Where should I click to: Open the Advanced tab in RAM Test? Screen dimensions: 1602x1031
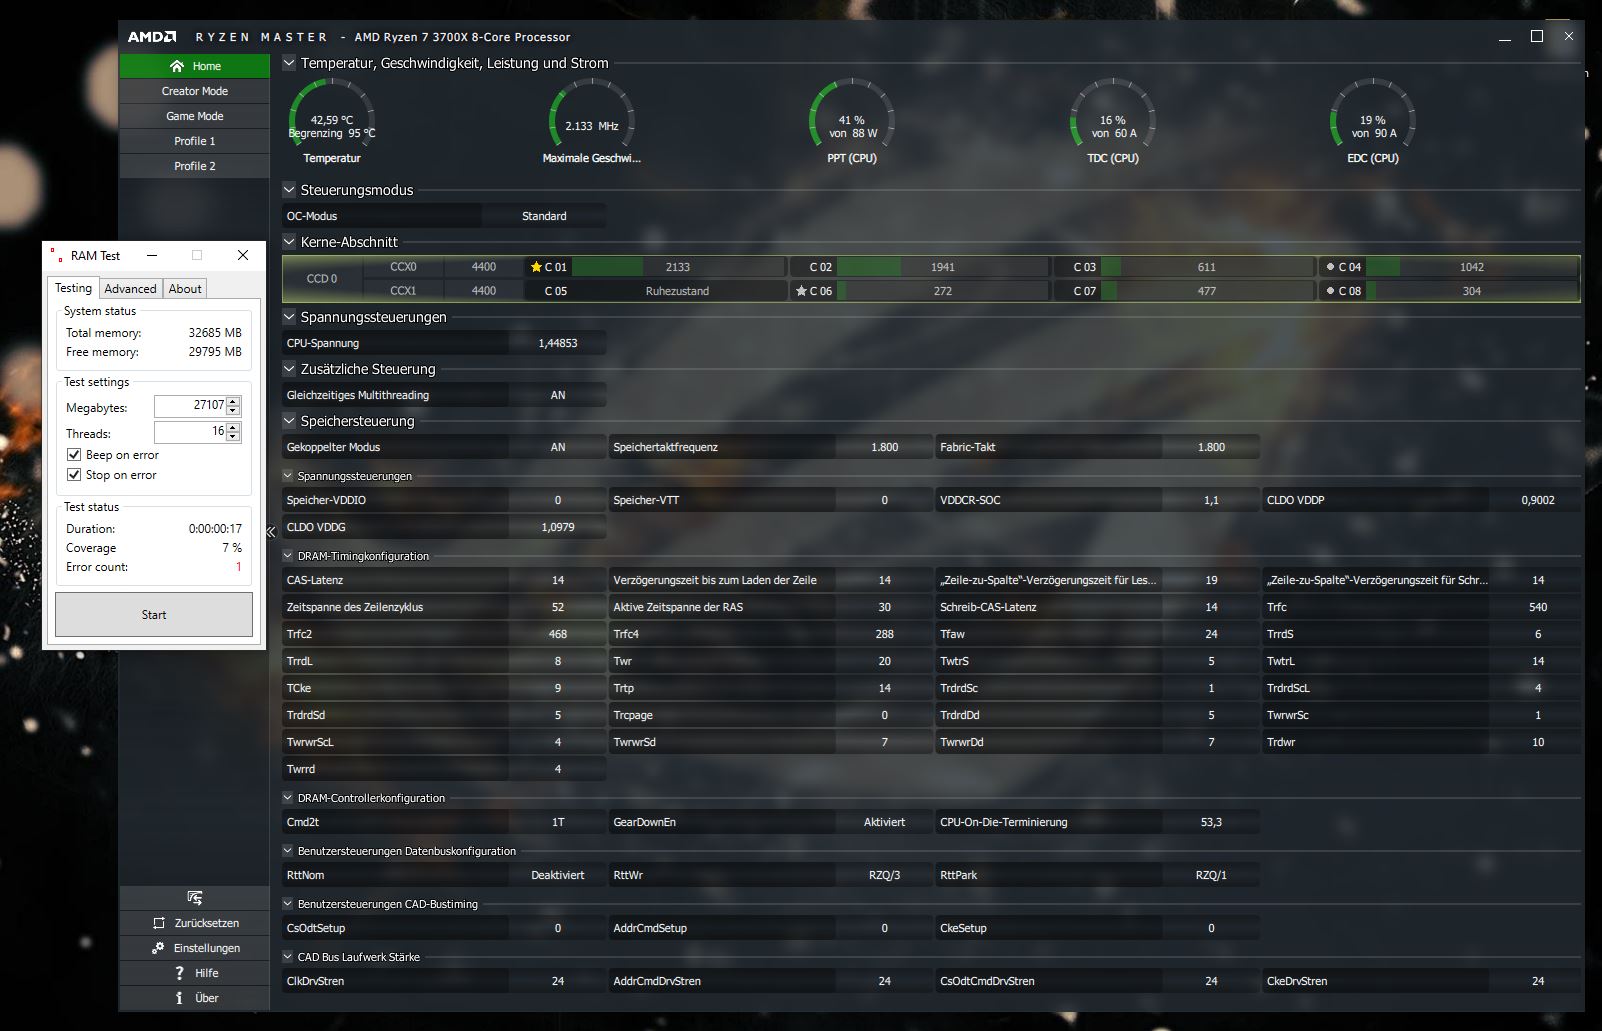[x=130, y=289]
